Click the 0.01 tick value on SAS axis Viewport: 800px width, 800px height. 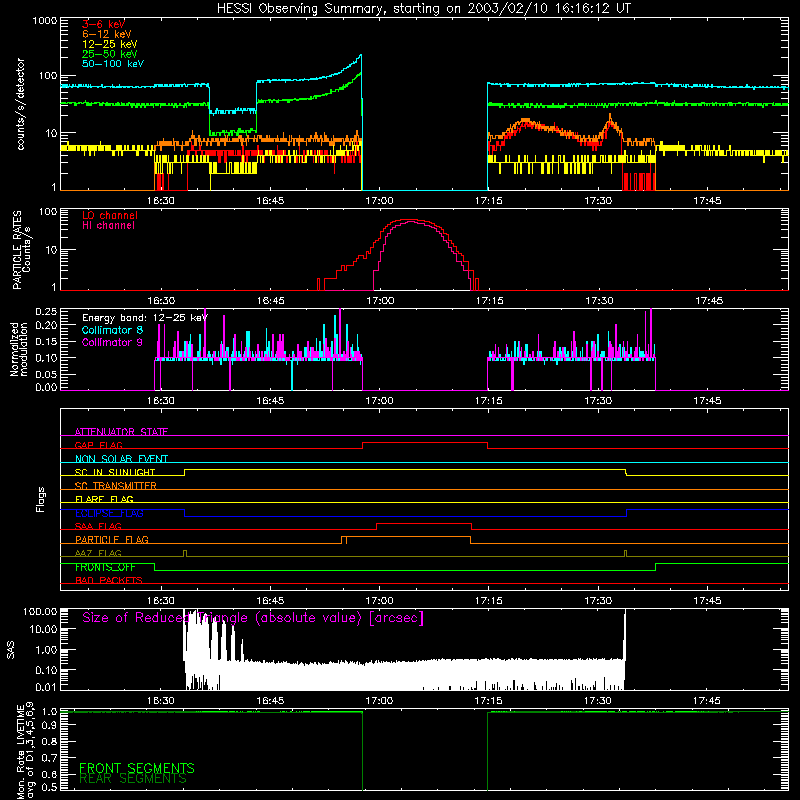46,687
